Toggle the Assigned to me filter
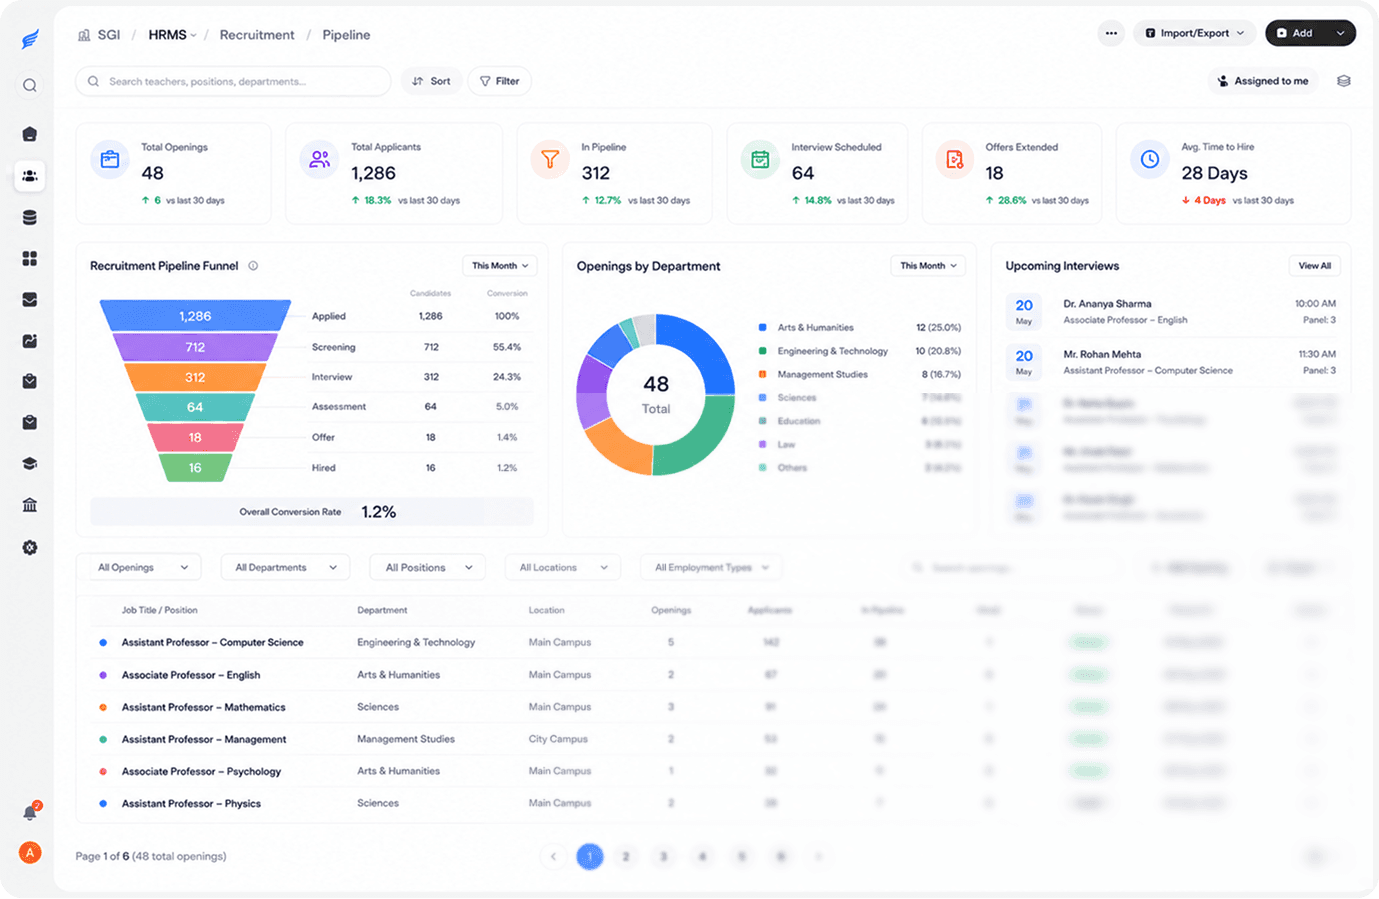 click(1263, 81)
